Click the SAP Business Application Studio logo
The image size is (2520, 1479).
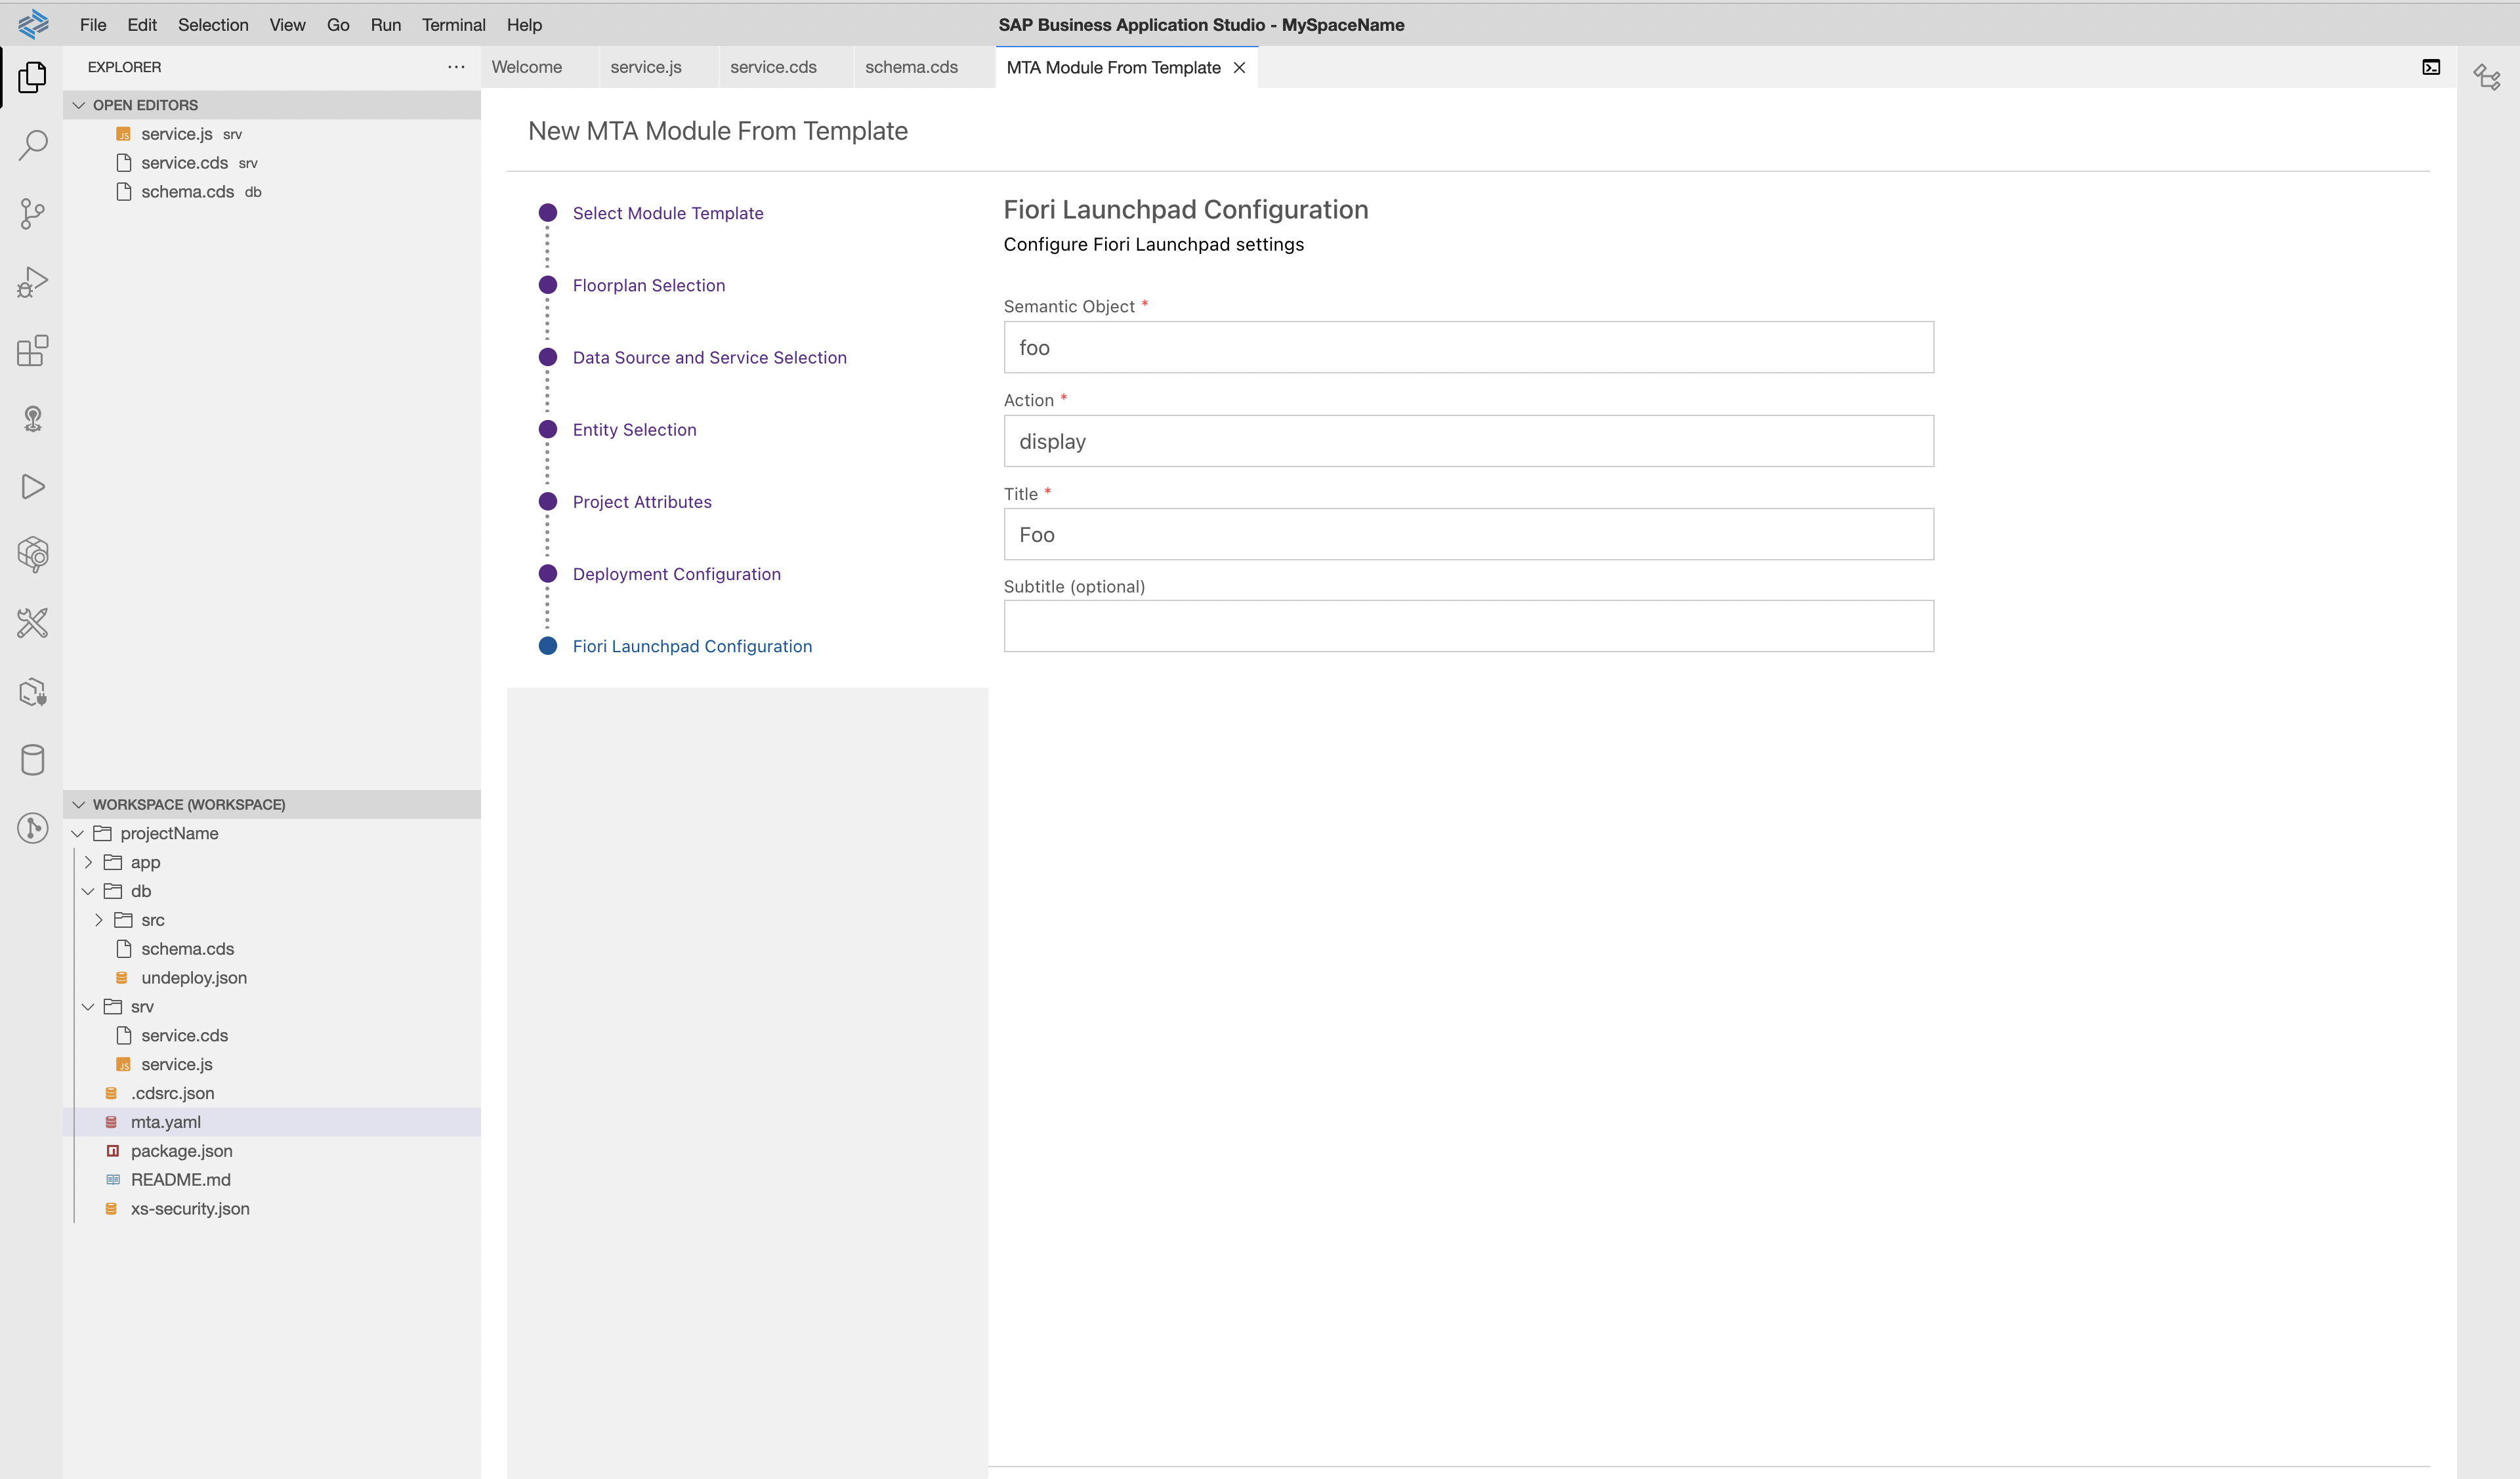32,23
